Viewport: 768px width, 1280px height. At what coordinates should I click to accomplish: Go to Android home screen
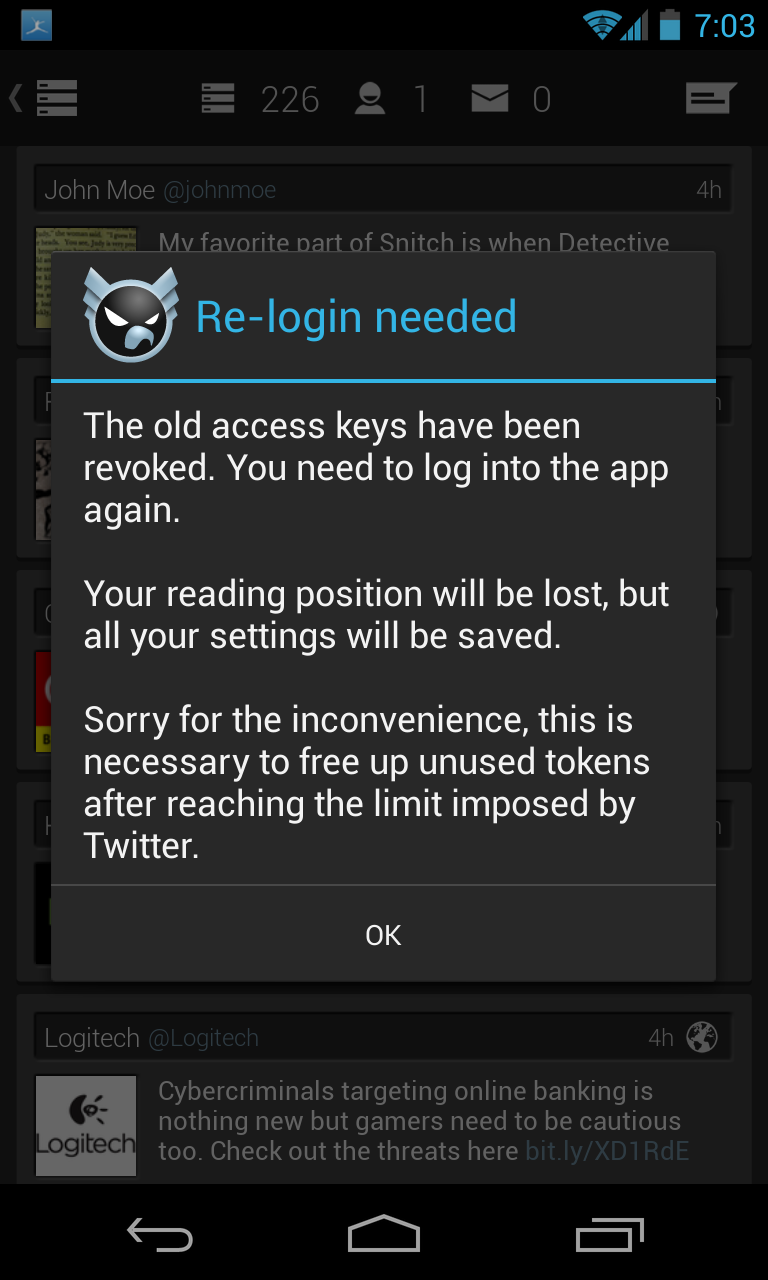[384, 1234]
